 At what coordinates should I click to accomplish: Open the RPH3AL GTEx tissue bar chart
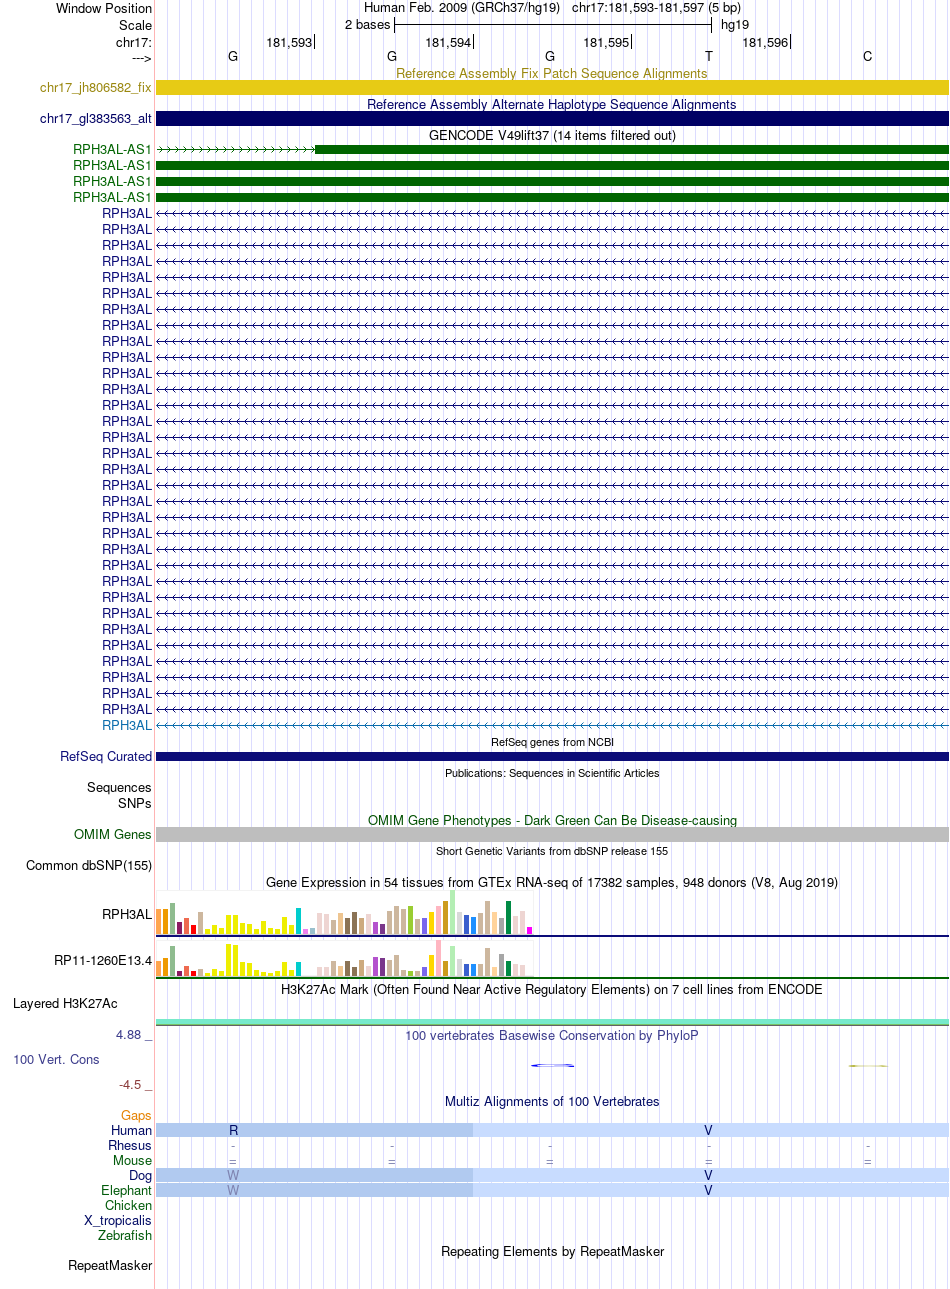pyautogui.click(x=345, y=912)
